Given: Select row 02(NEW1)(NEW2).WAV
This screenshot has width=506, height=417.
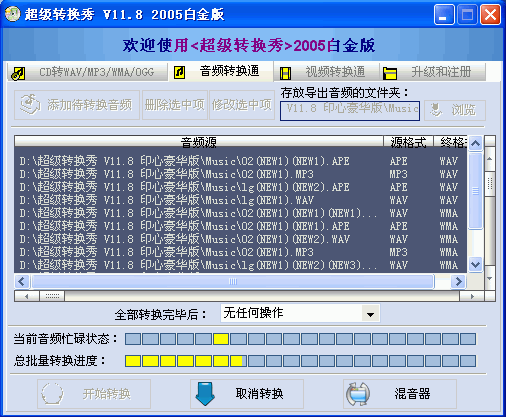Looking at the screenshot, I should pyautogui.click(x=241, y=239).
